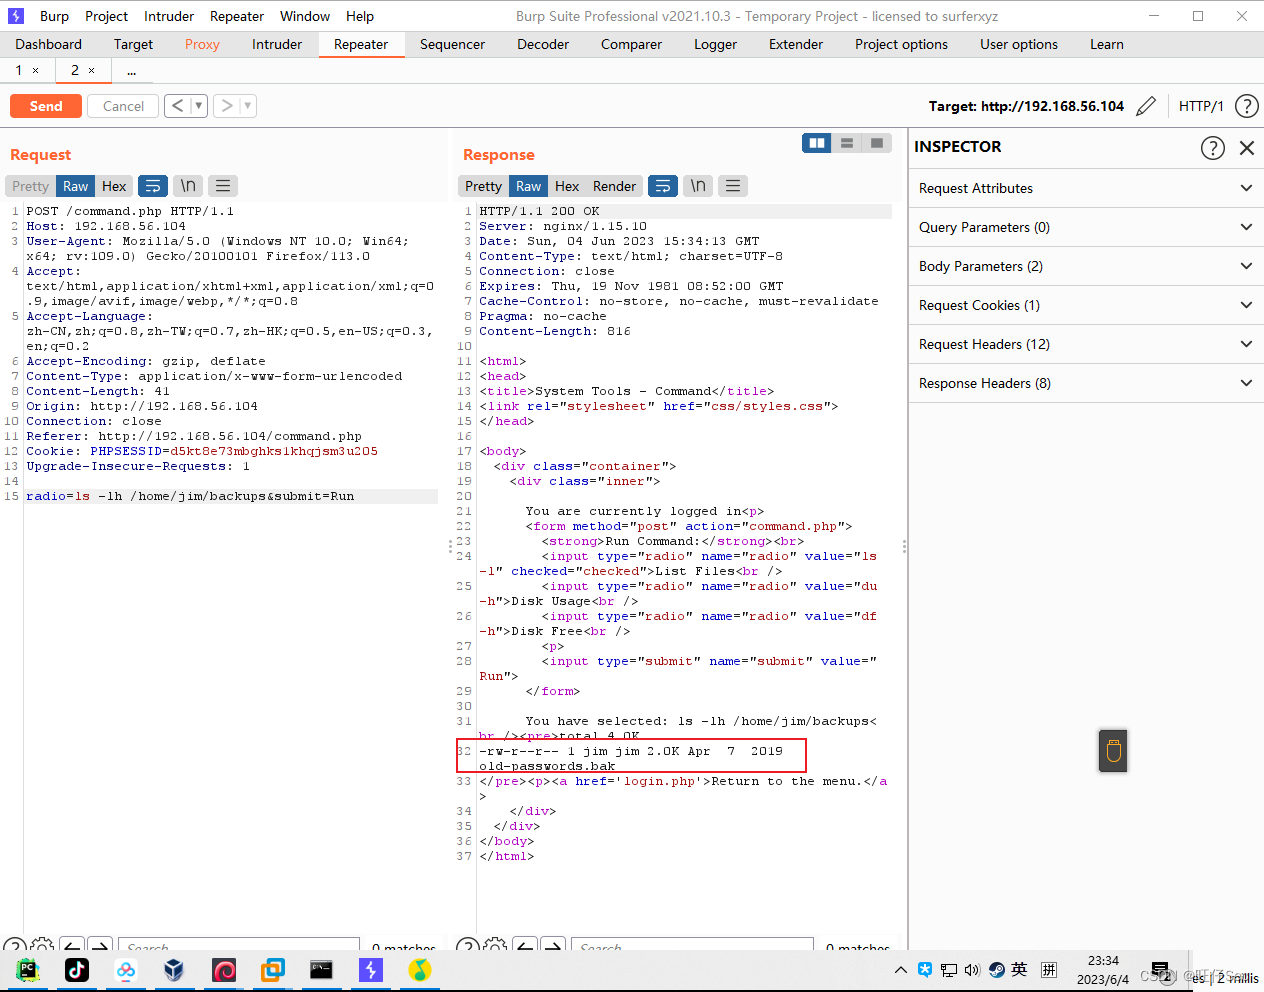This screenshot has width=1264, height=992.
Task: Go to previous request in history
Action: point(177,105)
